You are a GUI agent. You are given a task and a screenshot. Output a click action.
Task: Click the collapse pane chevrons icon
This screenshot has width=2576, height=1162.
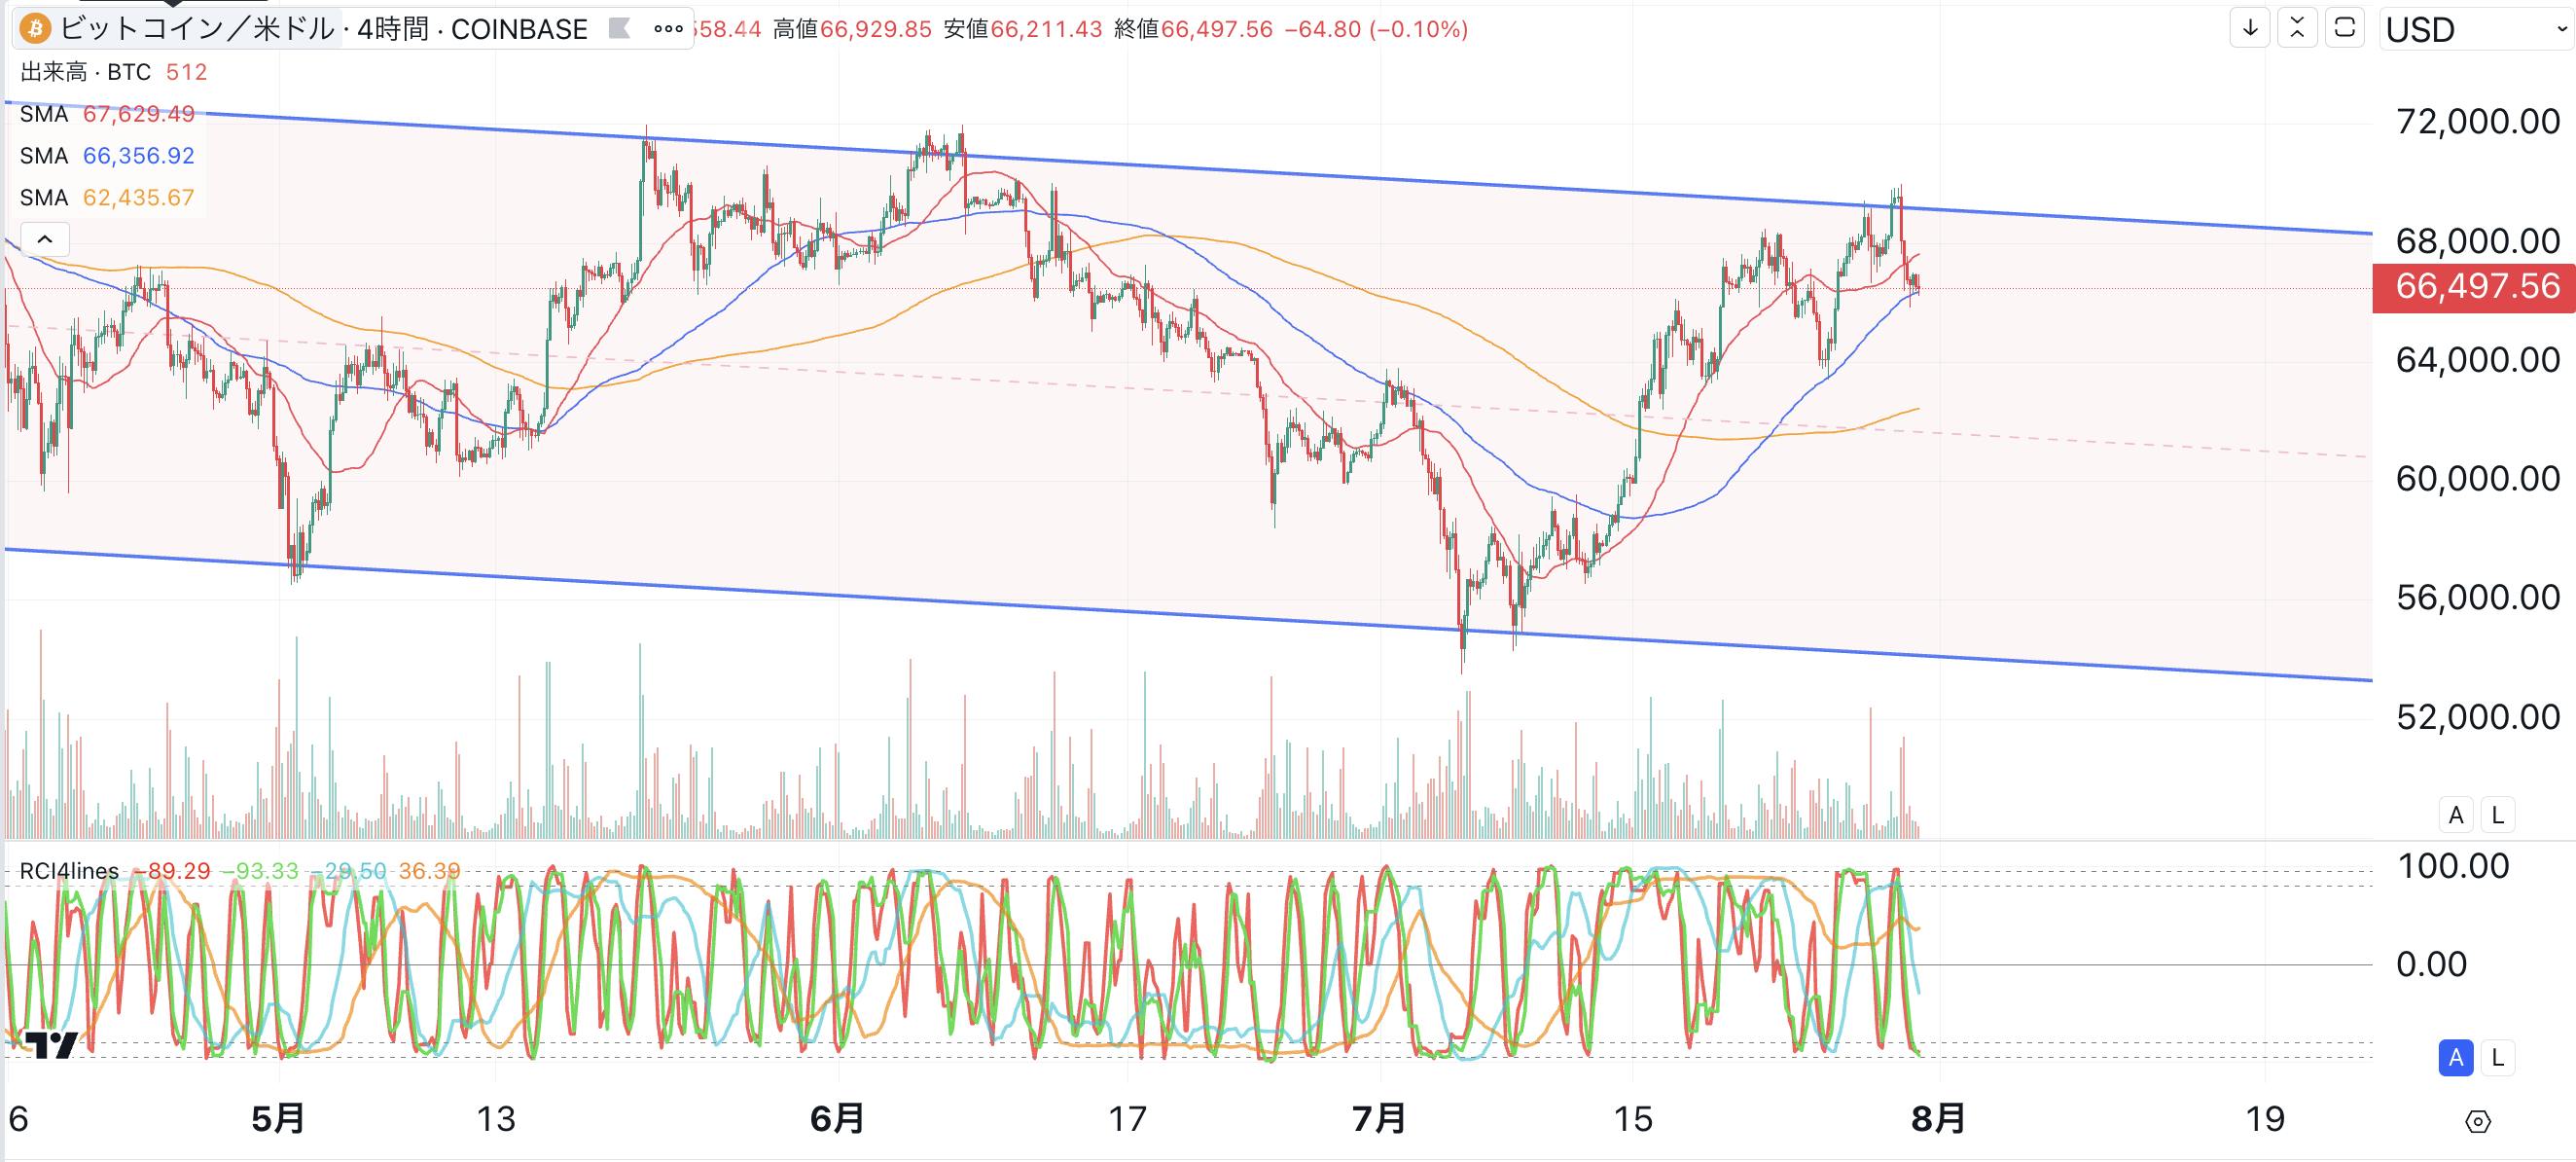pos(2297,28)
